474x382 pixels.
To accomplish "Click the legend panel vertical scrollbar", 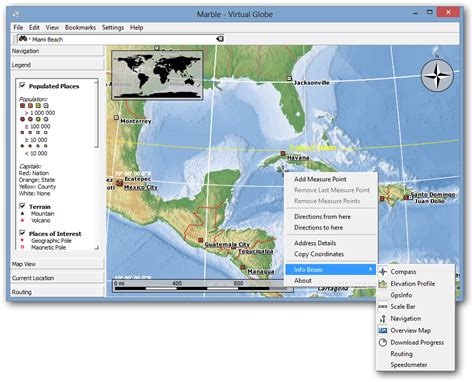I will tap(97, 114).
